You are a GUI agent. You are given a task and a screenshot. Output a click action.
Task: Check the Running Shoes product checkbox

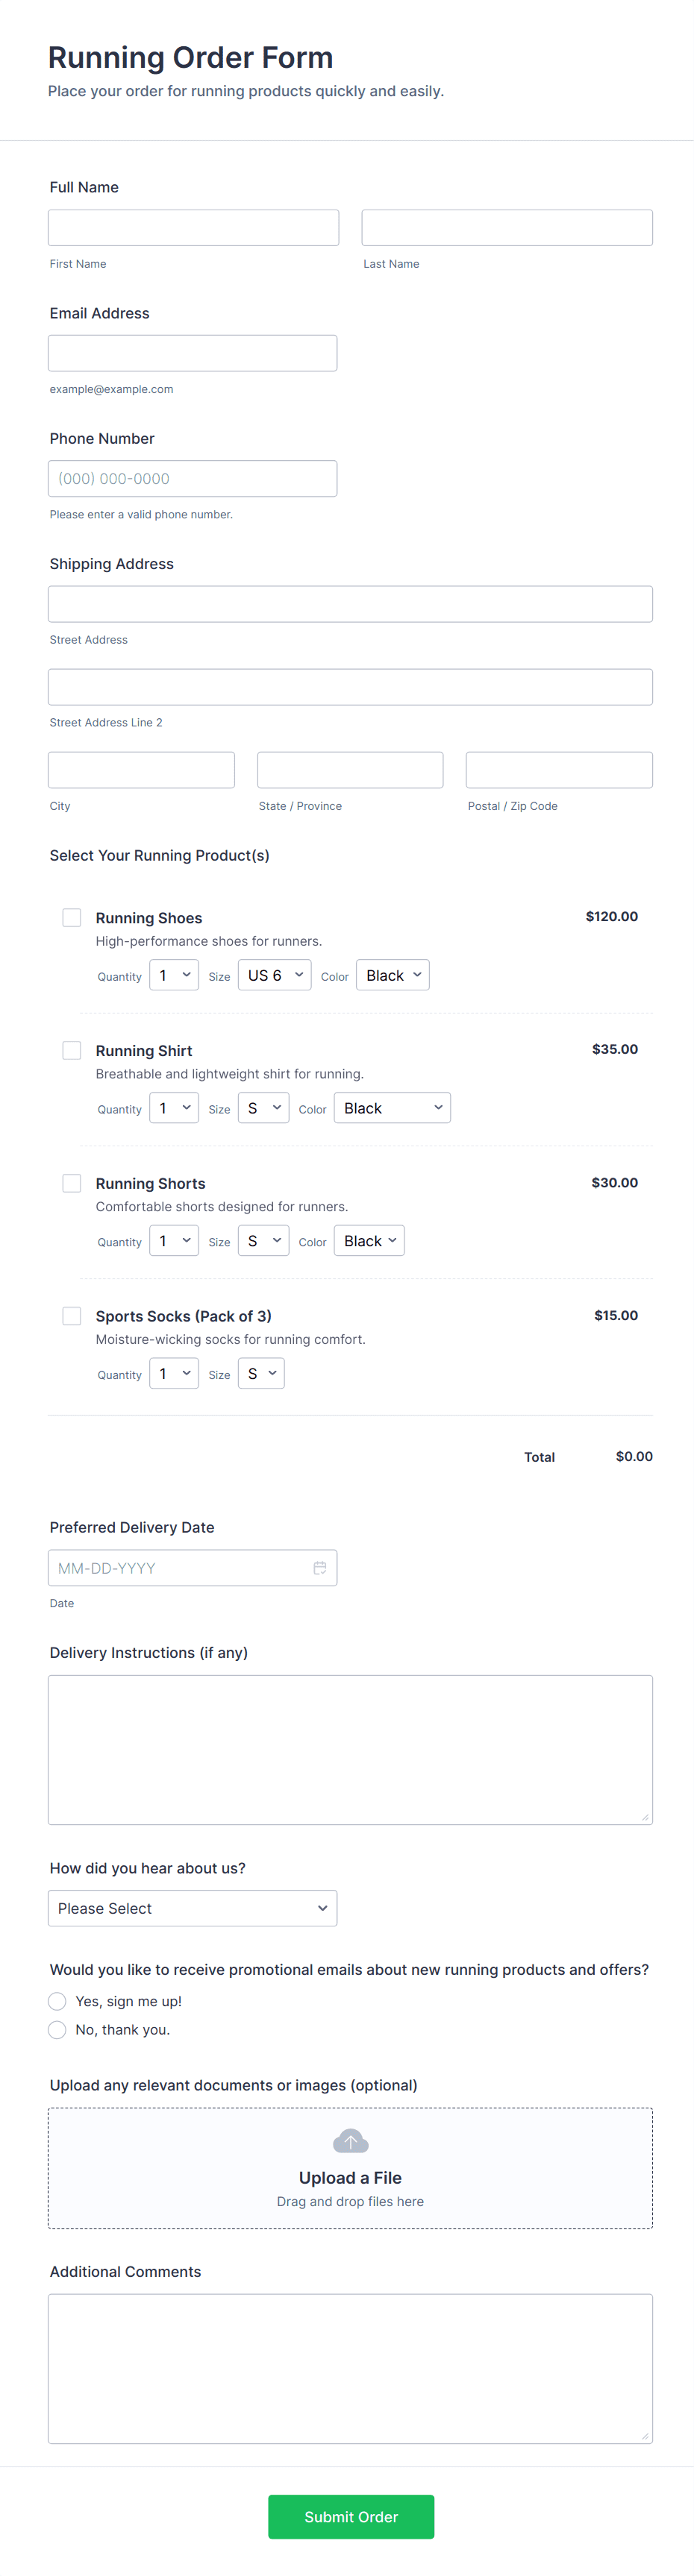click(72, 917)
